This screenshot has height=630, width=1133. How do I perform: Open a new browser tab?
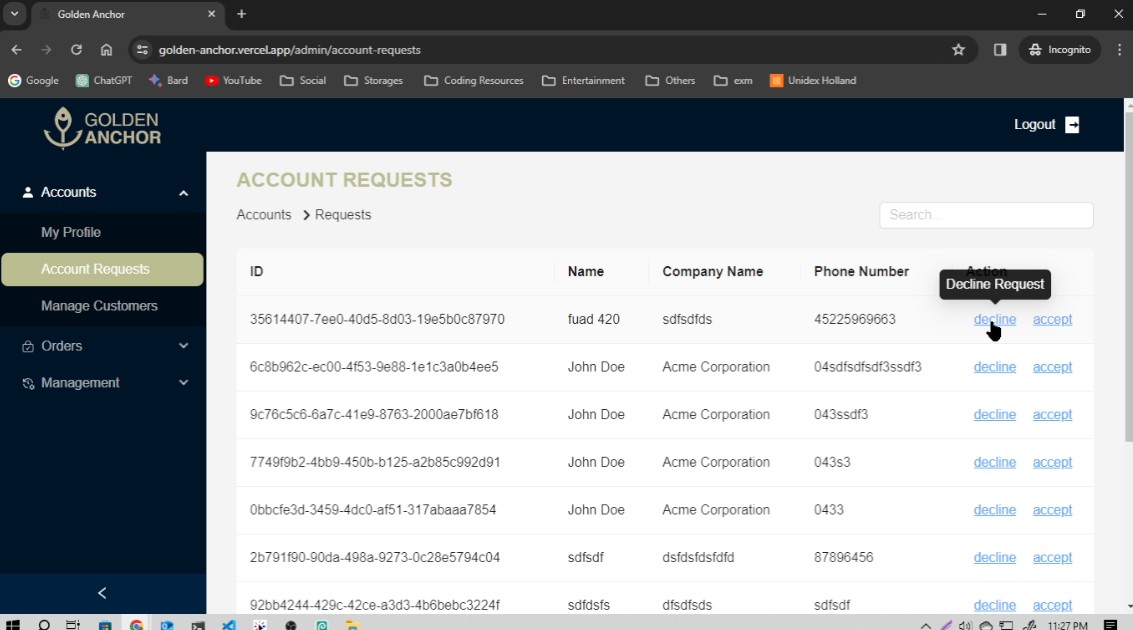[x=241, y=14]
